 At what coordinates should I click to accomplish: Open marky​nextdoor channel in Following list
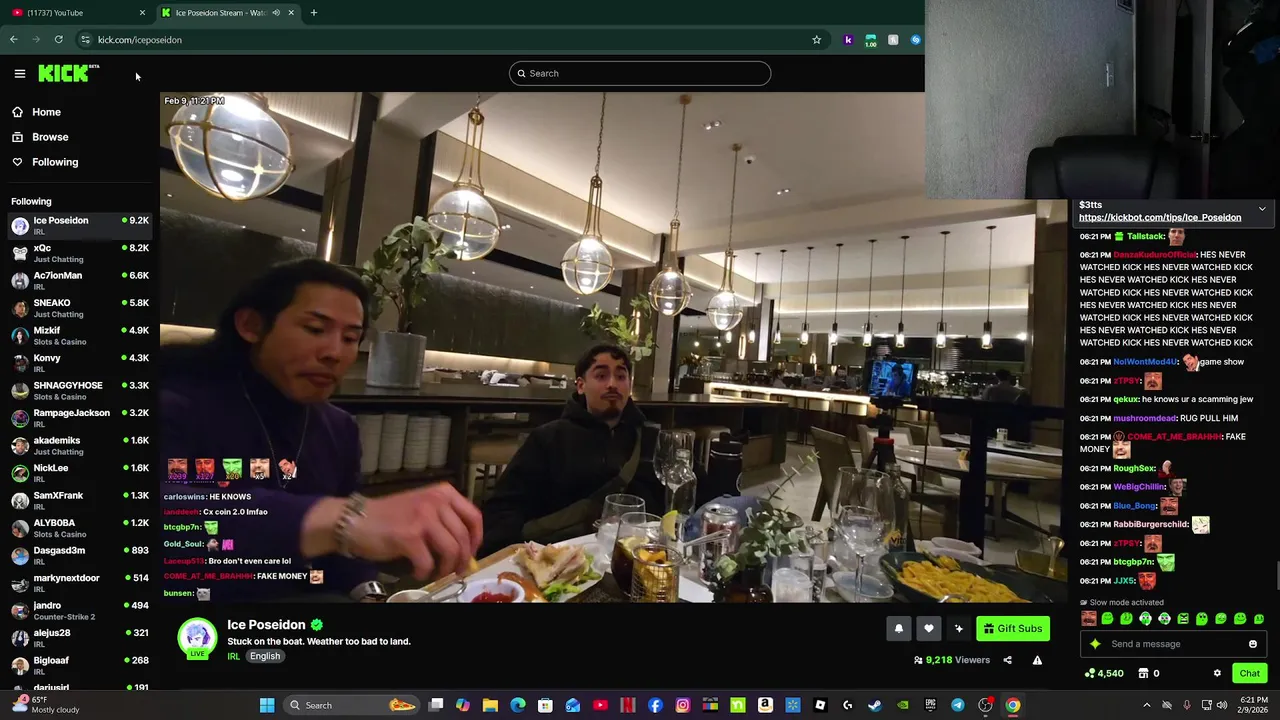(80, 583)
